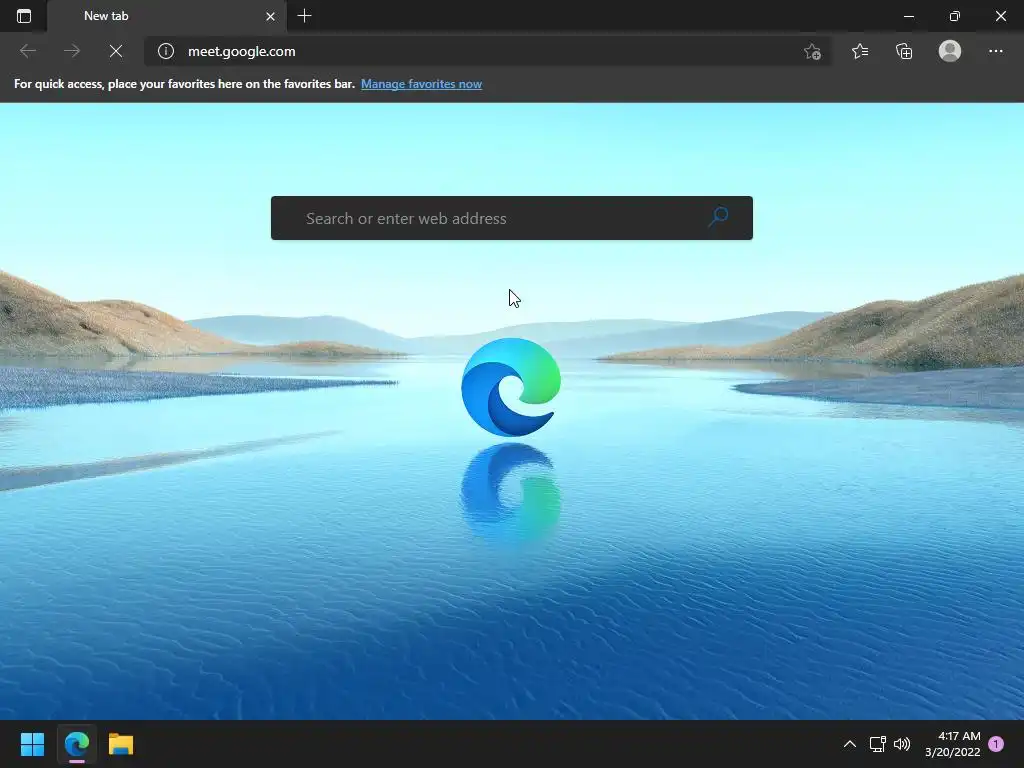1024x768 pixels.
Task: Open the Windows Start menu
Action: (32, 744)
